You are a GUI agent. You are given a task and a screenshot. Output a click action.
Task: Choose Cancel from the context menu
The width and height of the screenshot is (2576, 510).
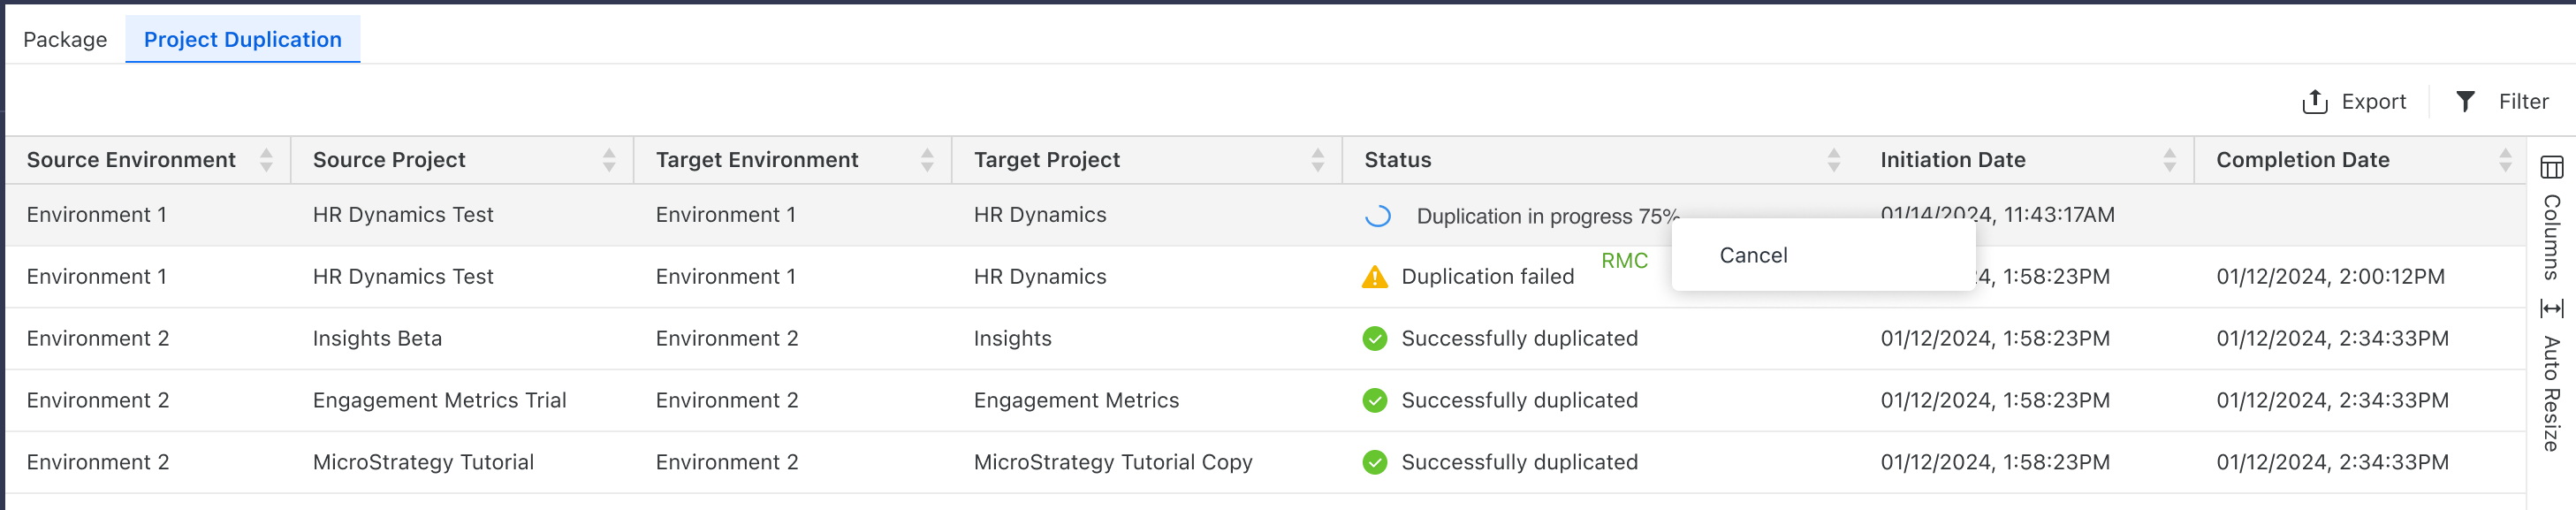(x=1753, y=255)
